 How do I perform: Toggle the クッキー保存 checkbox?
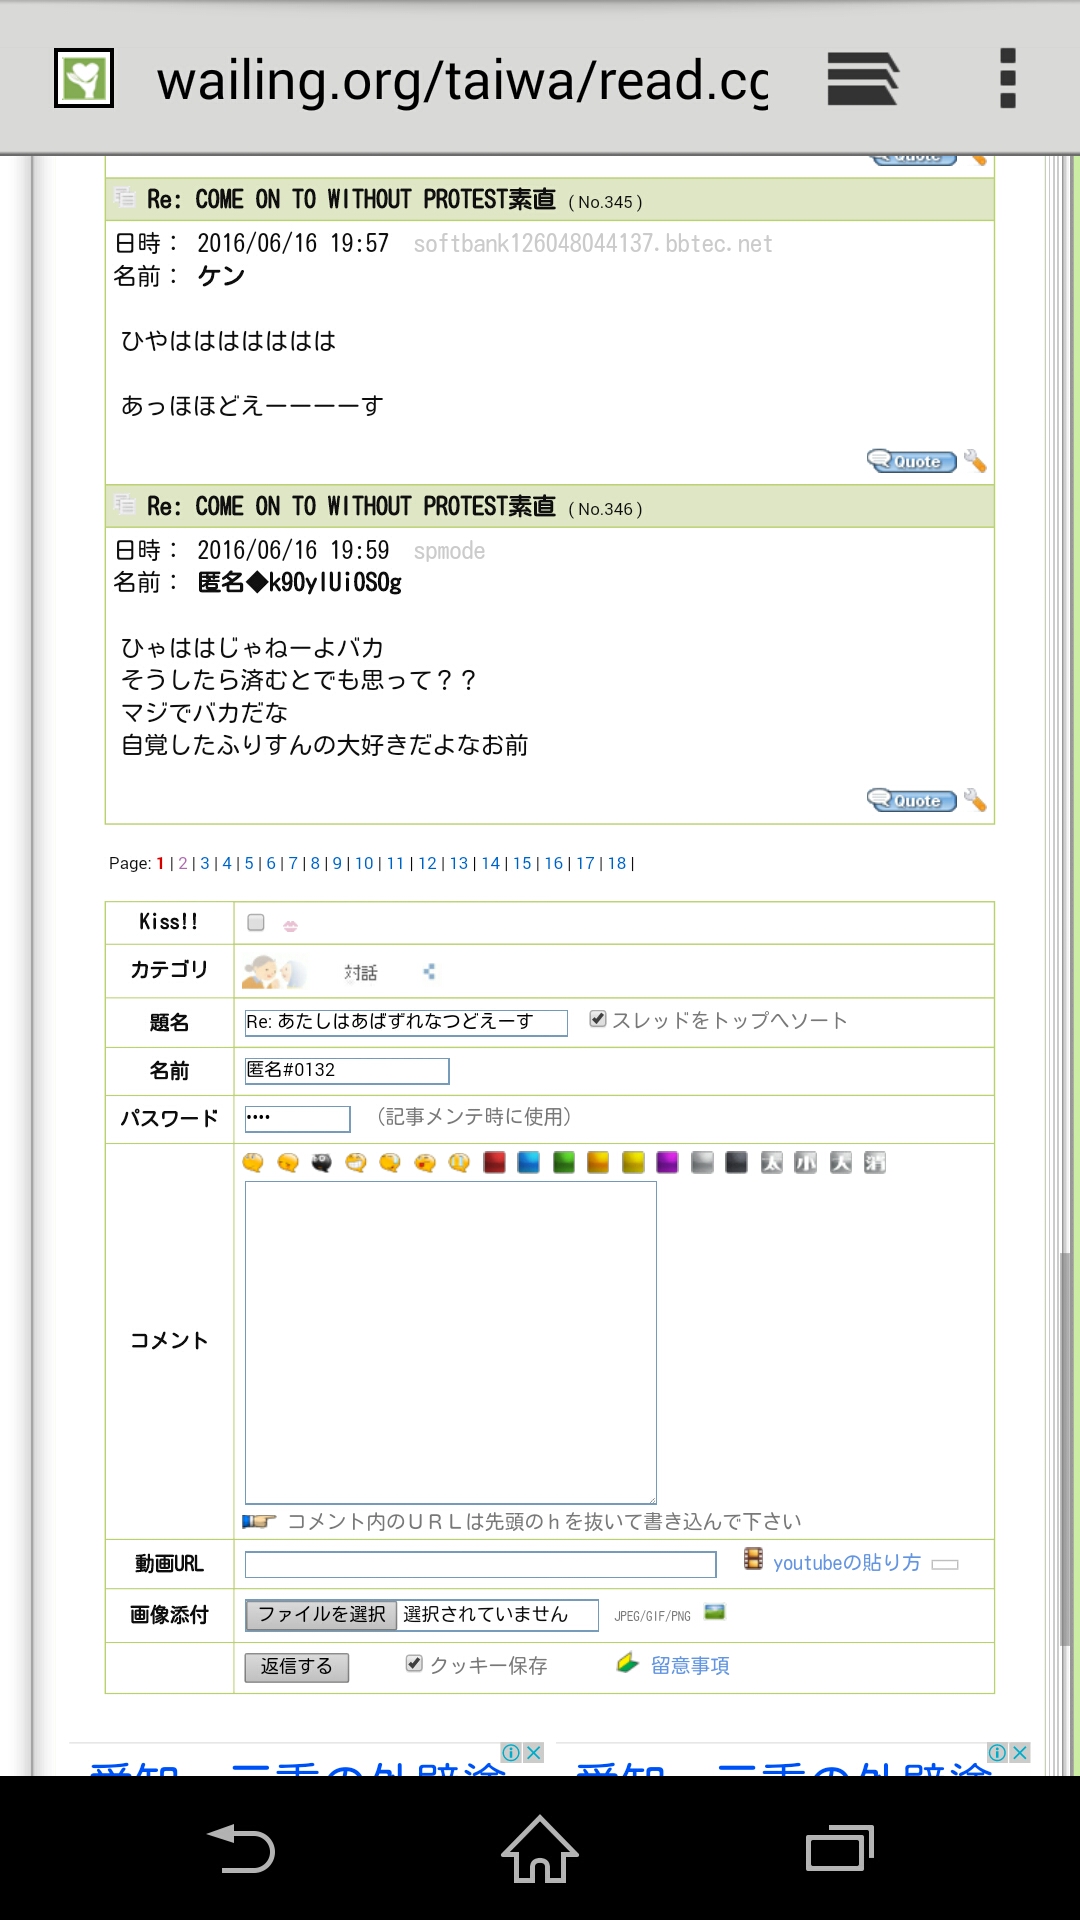414,1663
